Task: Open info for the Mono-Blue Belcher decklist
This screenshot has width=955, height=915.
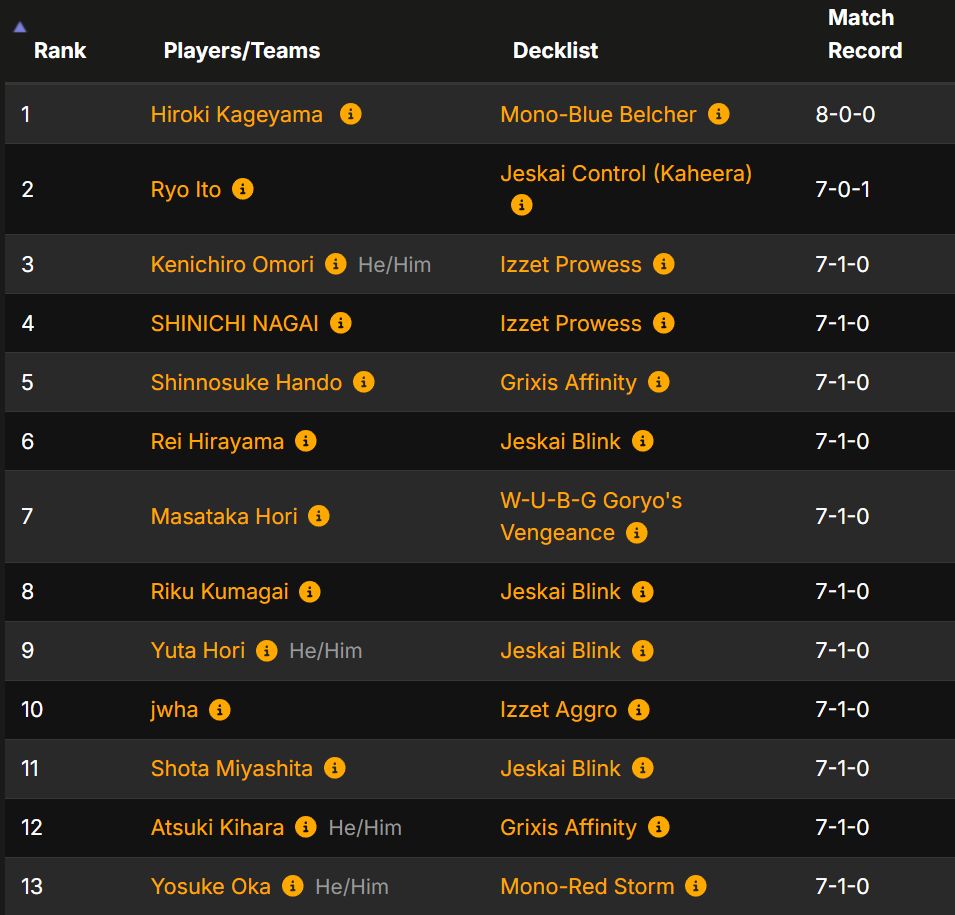Action: (718, 115)
